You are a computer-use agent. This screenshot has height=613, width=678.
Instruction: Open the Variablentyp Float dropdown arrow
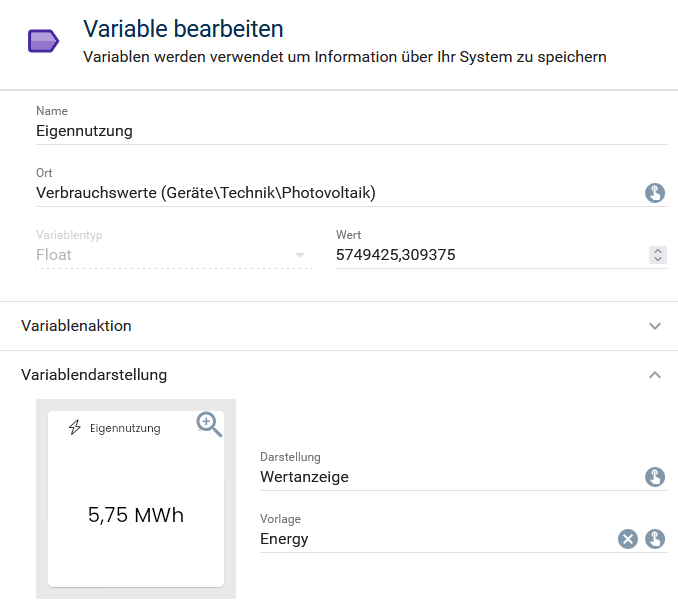click(300, 255)
